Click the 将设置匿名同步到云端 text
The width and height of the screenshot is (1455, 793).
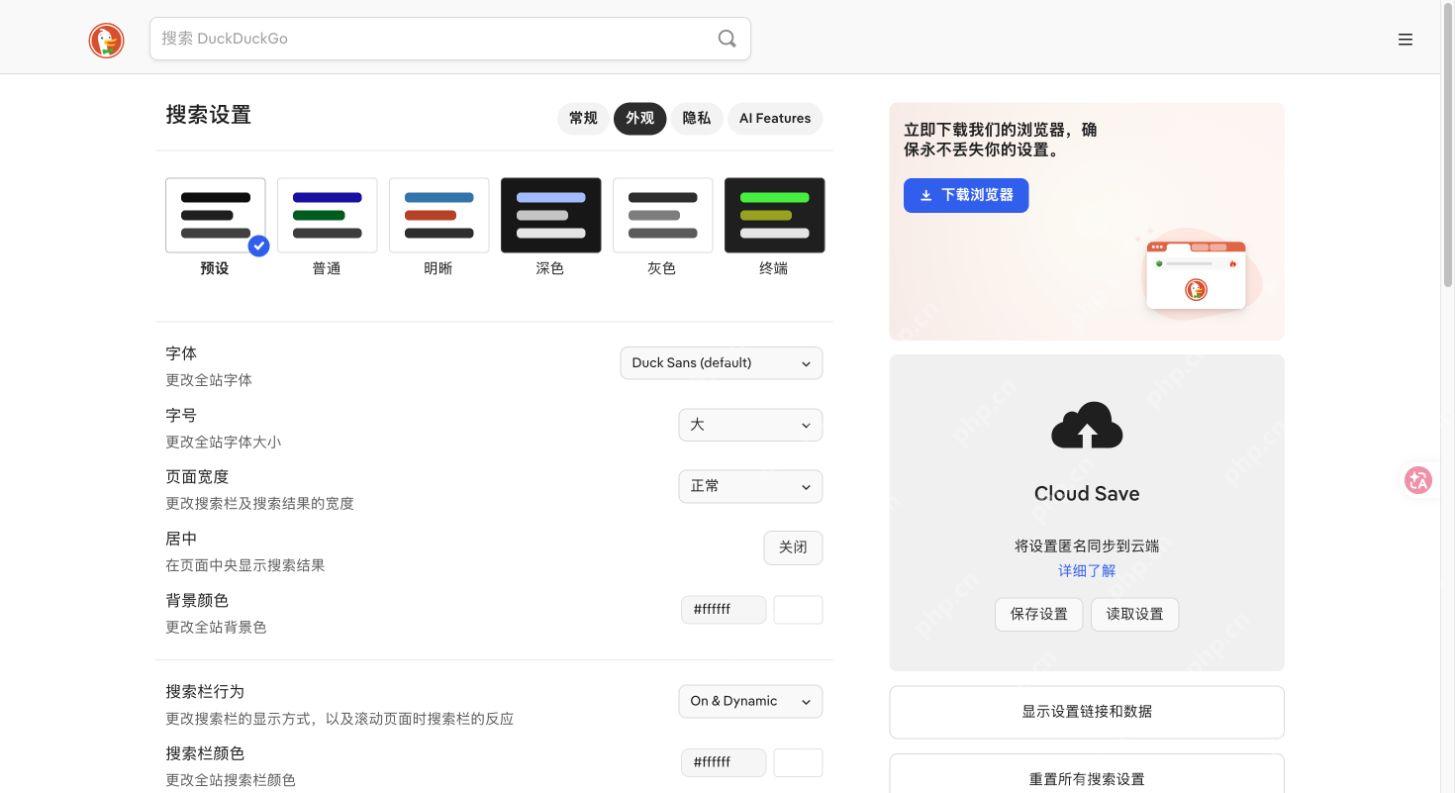[1087, 546]
